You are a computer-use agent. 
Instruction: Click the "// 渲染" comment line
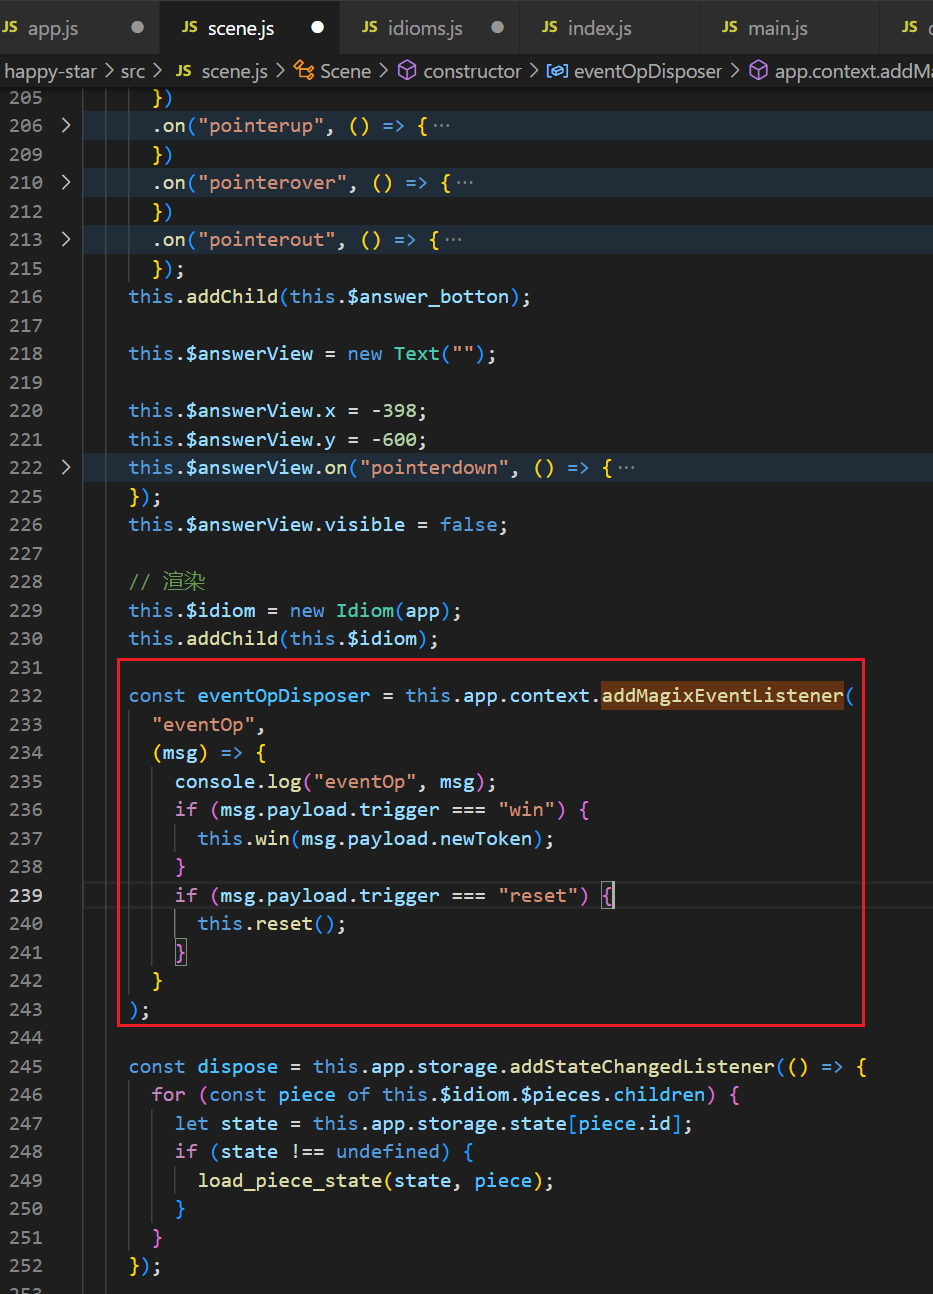coord(167,581)
